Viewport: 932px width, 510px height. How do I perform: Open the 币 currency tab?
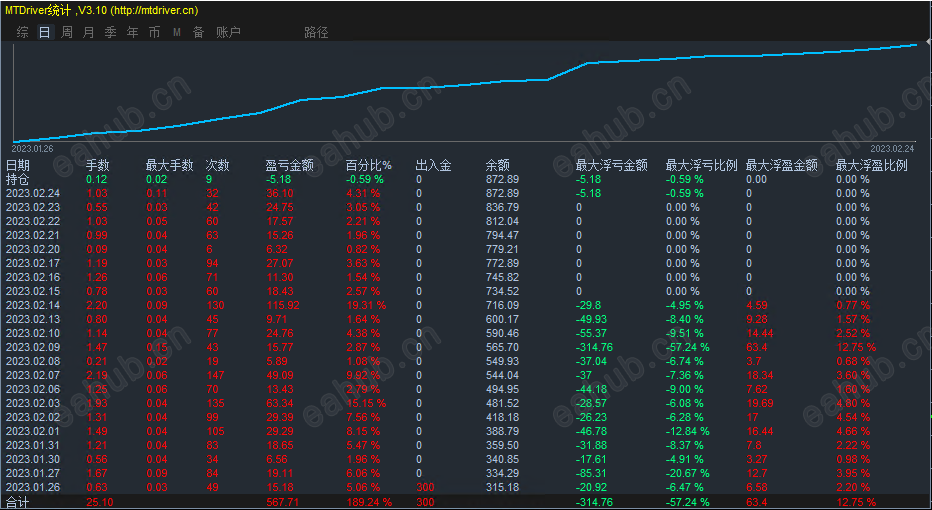(155, 32)
